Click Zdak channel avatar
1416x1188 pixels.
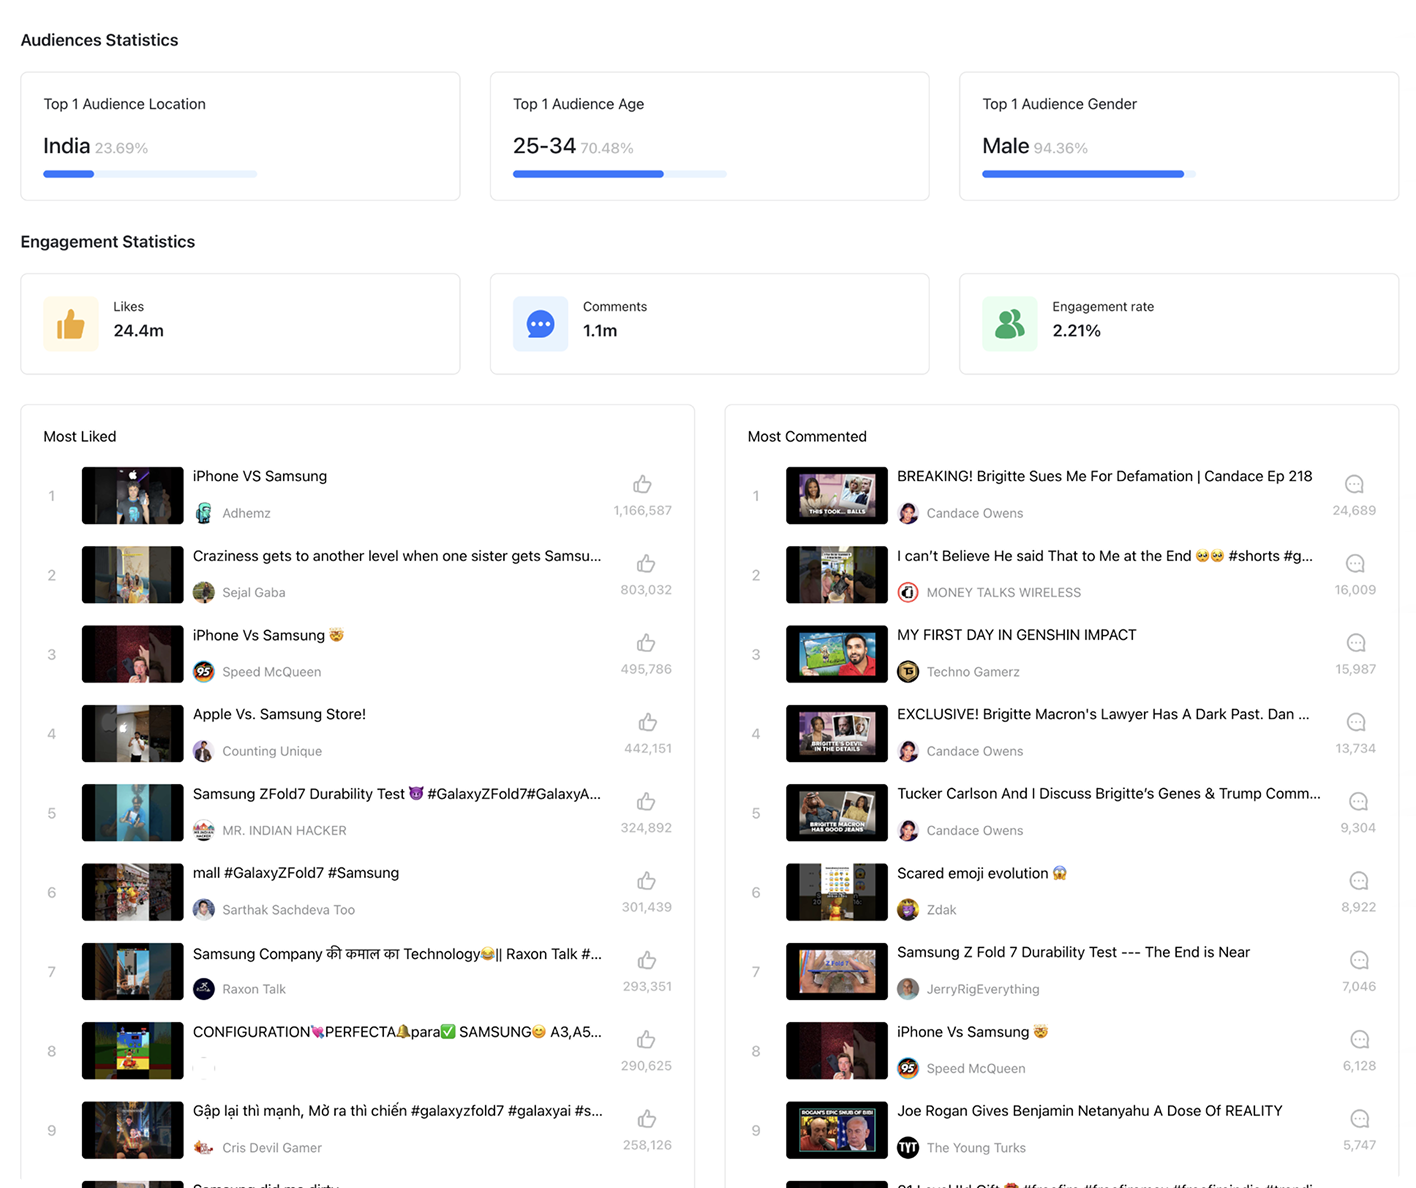point(908,909)
